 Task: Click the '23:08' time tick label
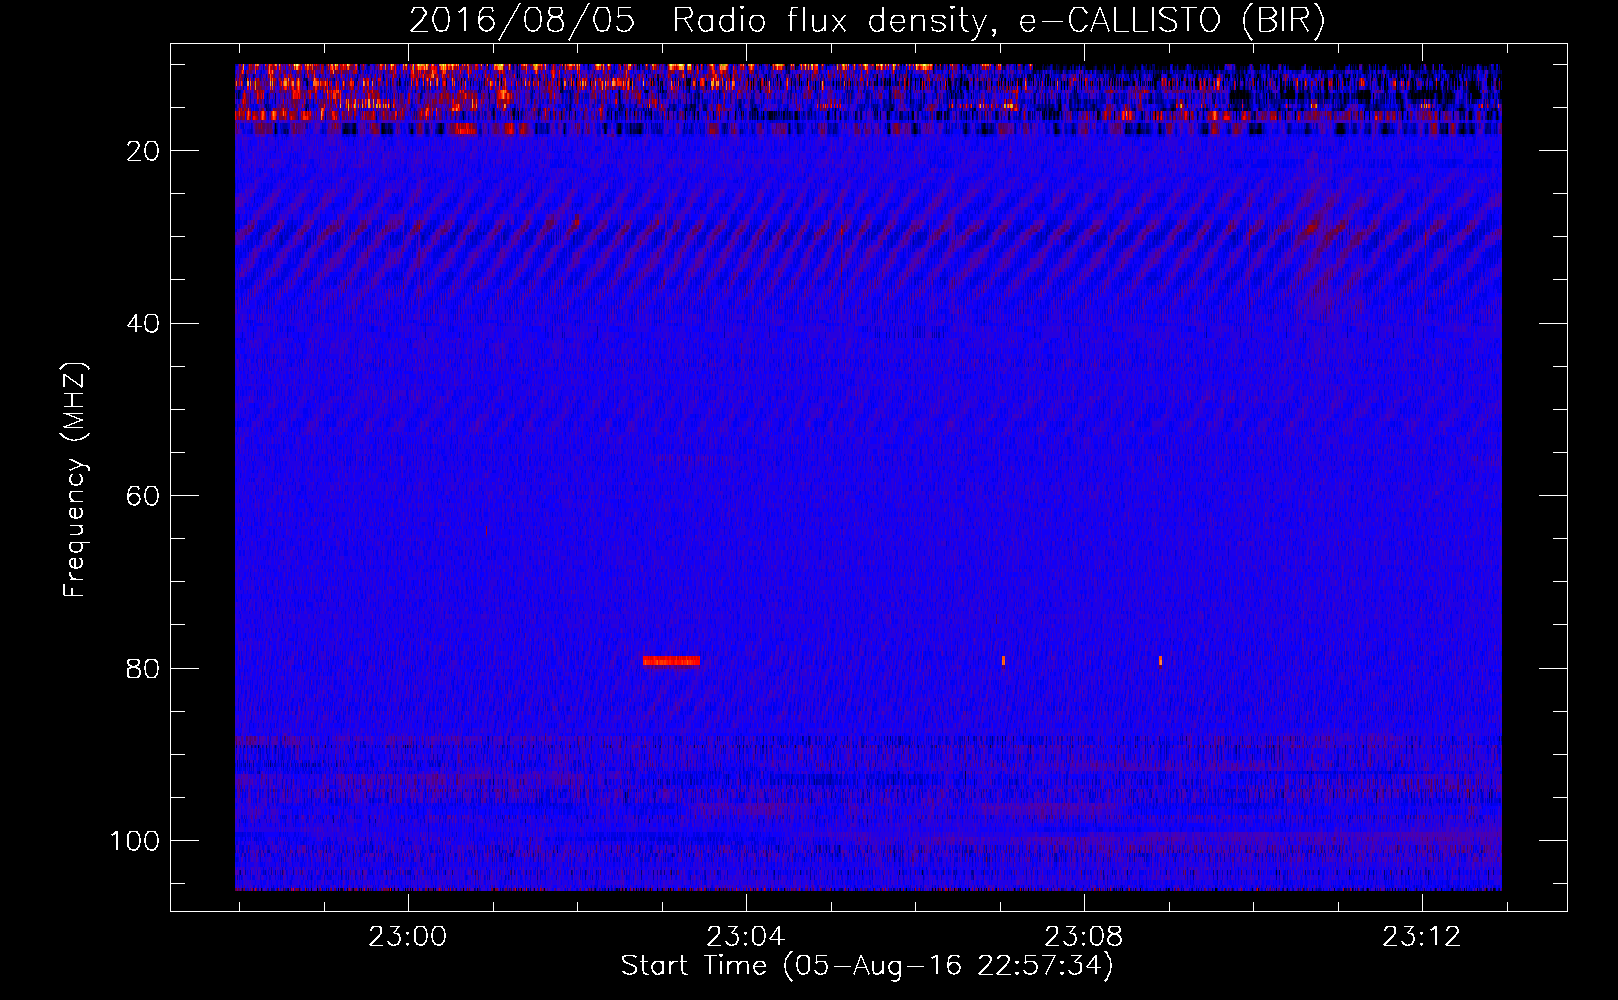click(x=1083, y=937)
